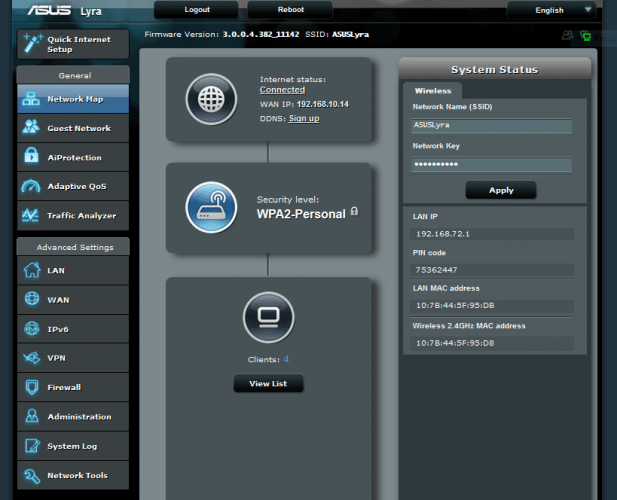Open Network Tools page
This screenshot has width=617, height=500.
pos(73,475)
